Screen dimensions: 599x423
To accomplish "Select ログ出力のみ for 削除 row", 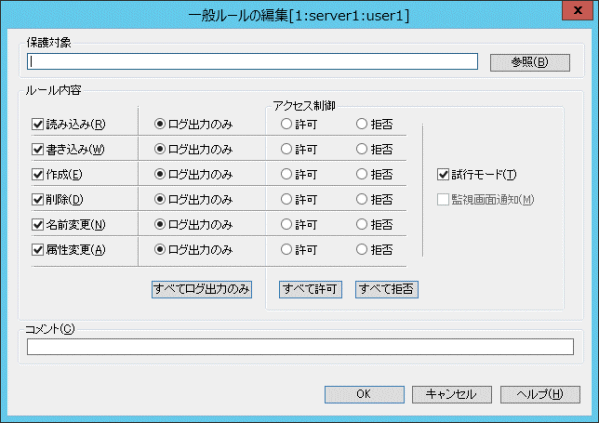I will (x=160, y=199).
